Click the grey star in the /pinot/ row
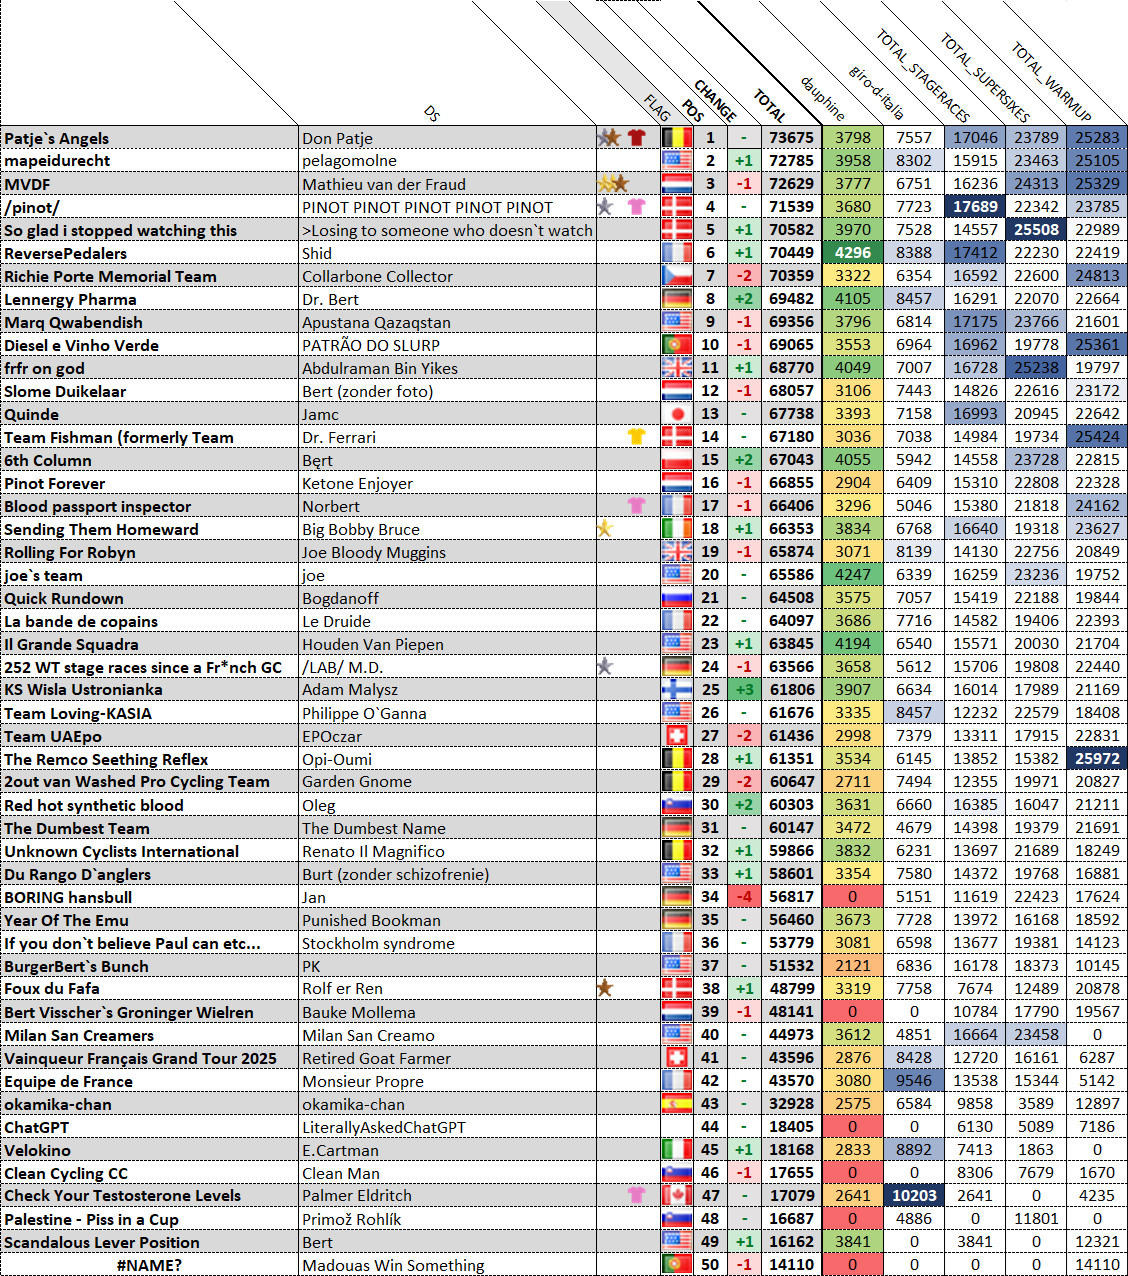The width and height of the screenshot is (1128, 1276). pyautogui.click(x=604, y=206)
